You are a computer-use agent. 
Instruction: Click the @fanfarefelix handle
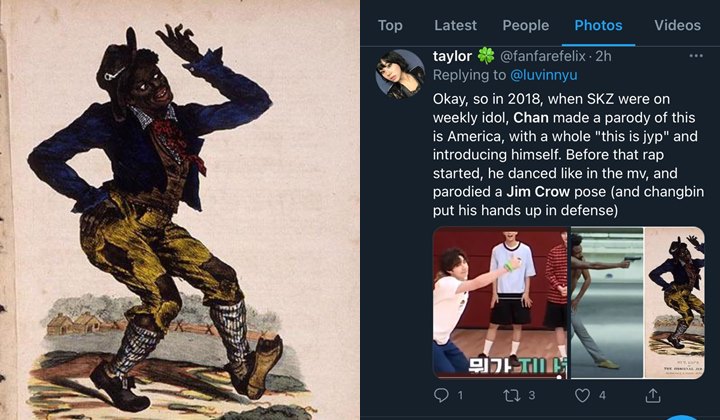[542, 56]
